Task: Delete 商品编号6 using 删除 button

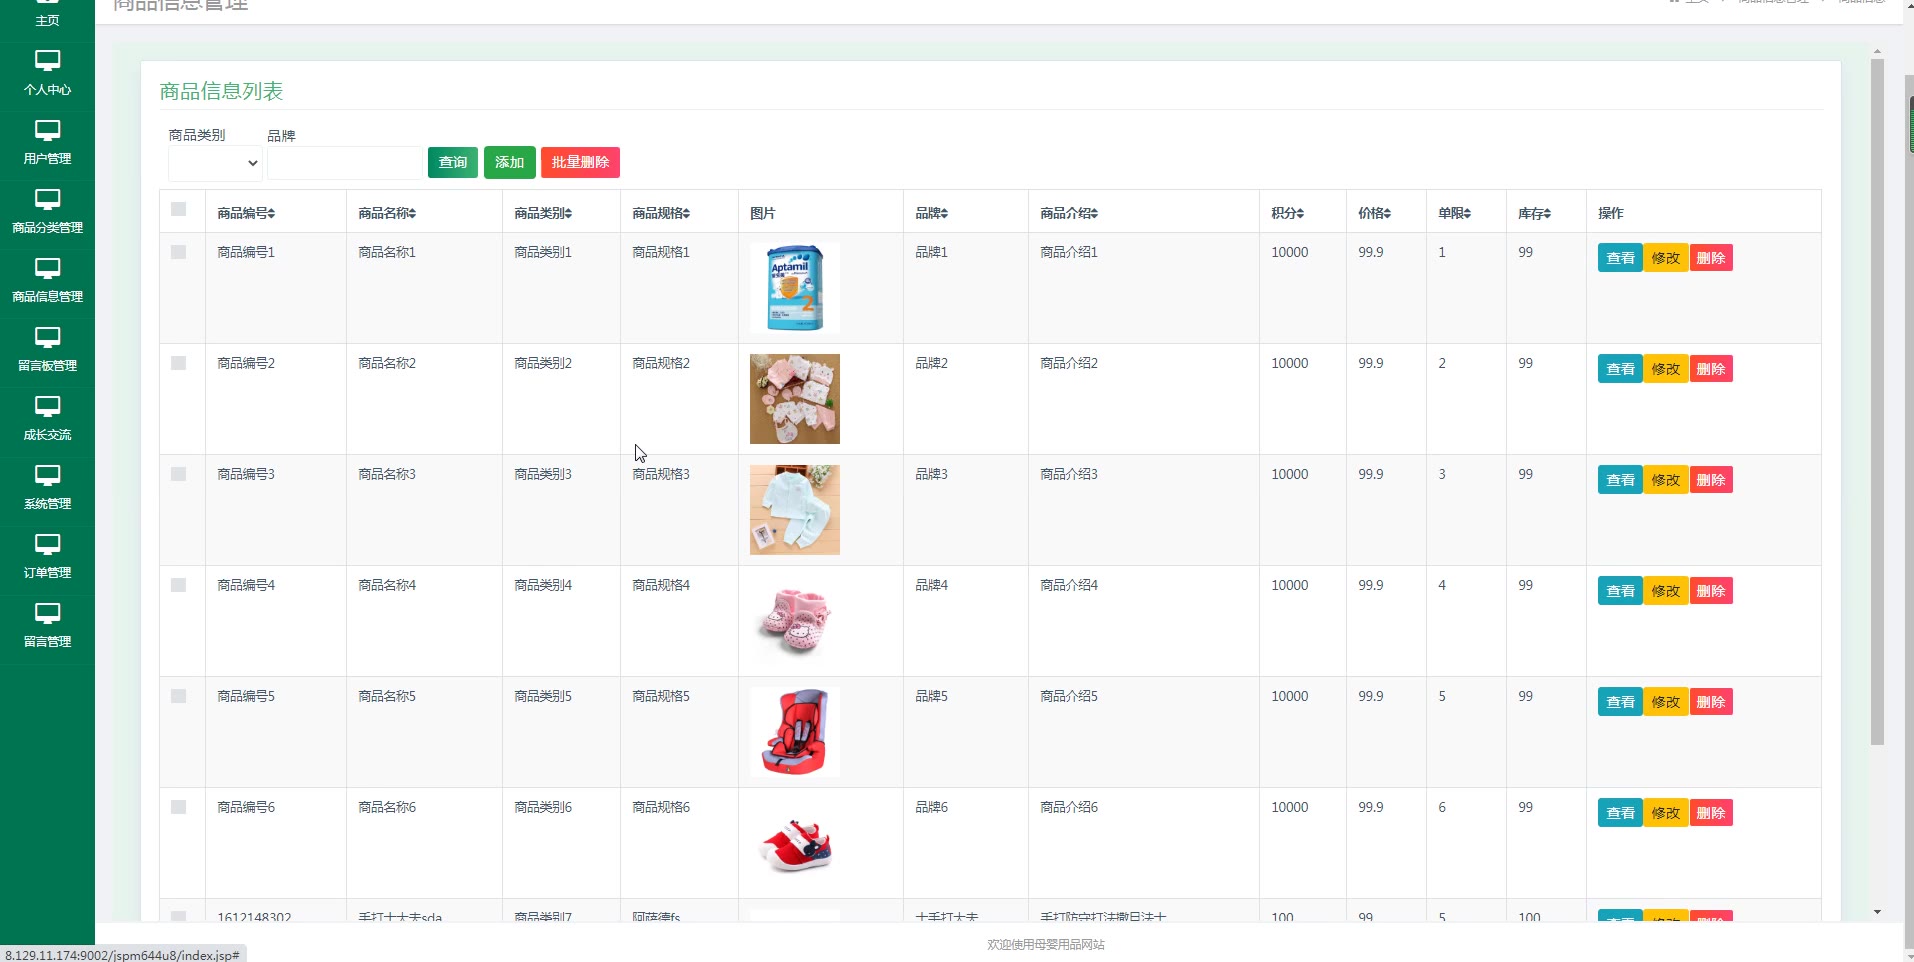Action: [x=1711, y=813]
